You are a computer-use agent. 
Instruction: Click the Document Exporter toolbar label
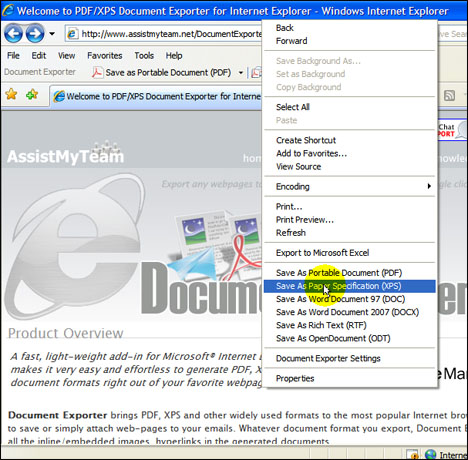tap(40, 72)
